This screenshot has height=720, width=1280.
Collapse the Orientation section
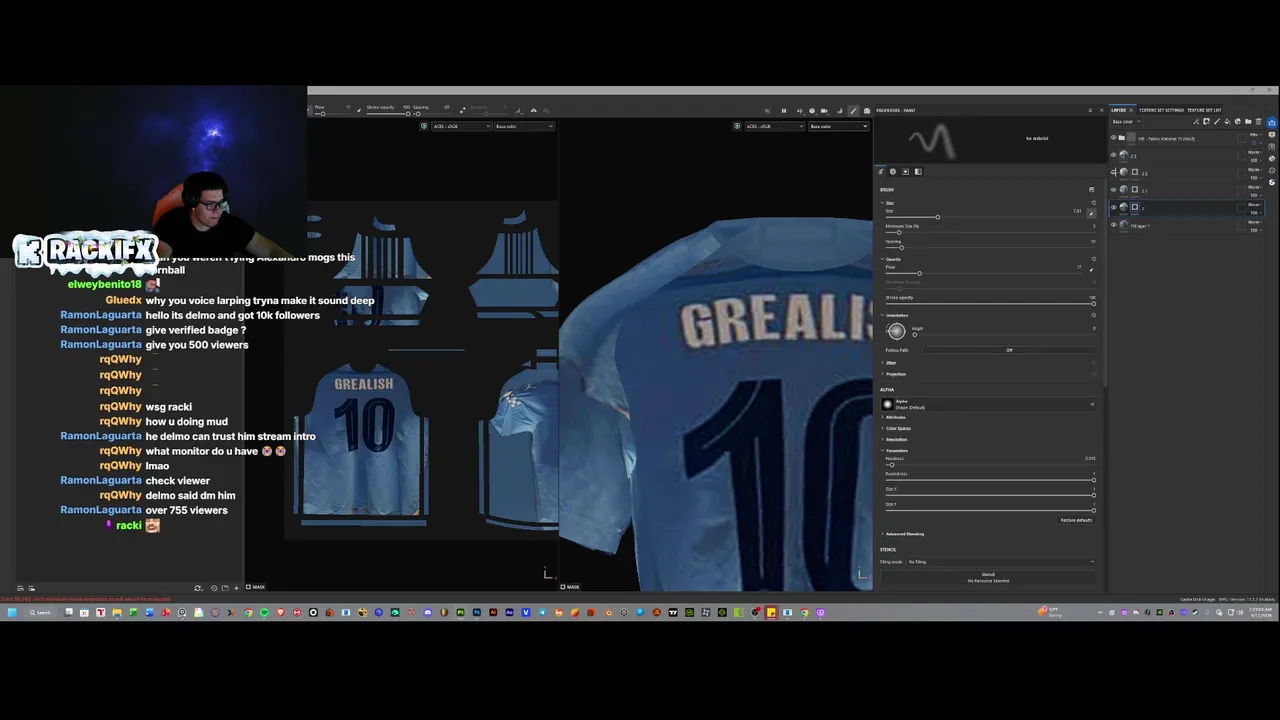882,315
